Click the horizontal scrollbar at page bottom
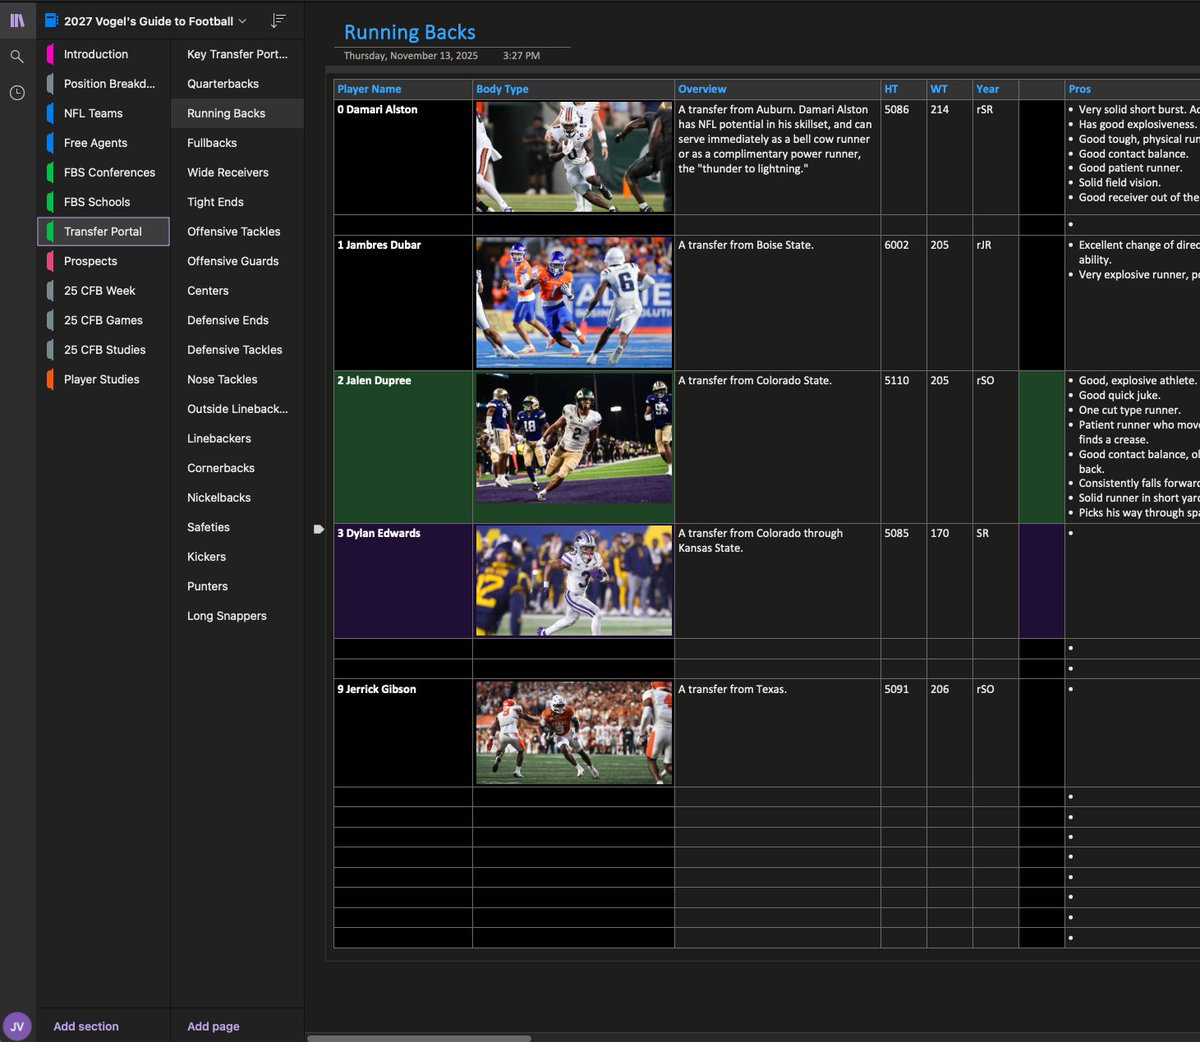 pyautogui.click(x=418, y=1038)
